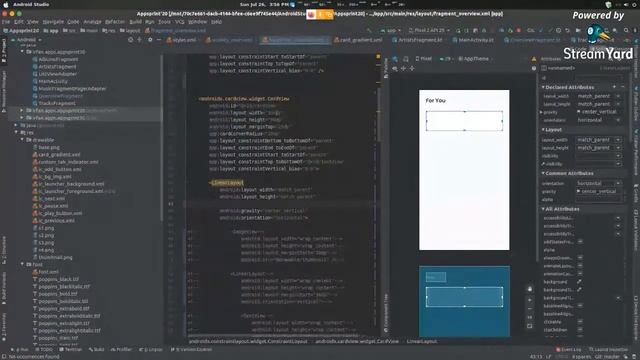
Task: Switch to the styles.xml editor tab
Action: (182, 40)
